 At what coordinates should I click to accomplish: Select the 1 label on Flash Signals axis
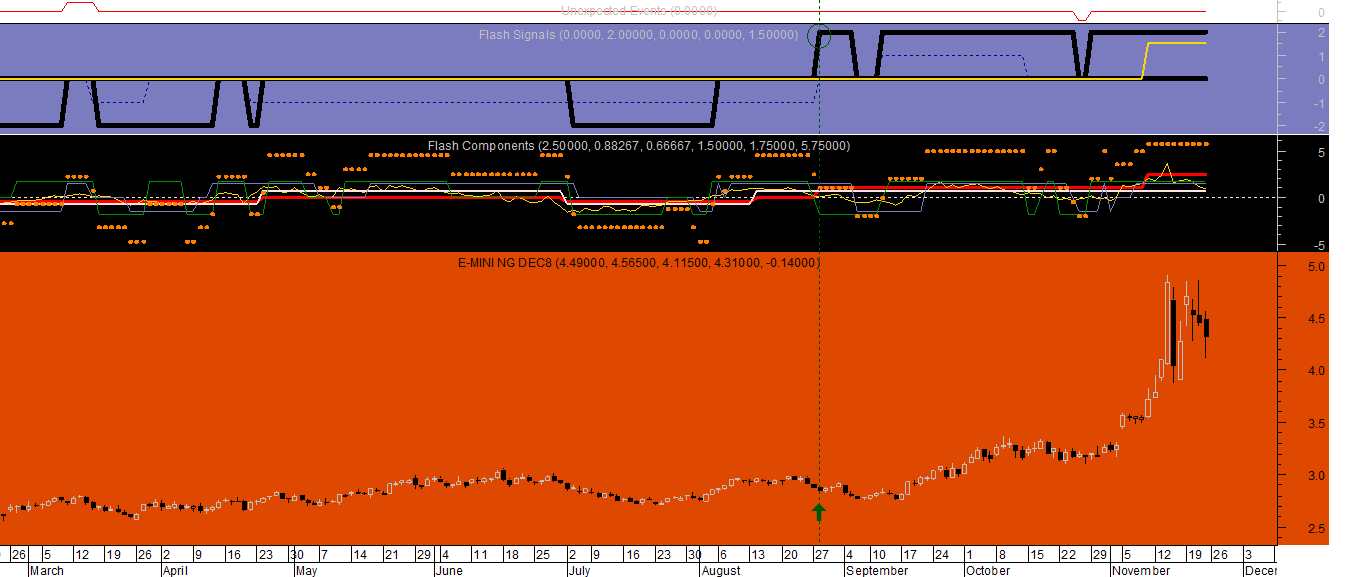click(1321, 57)
